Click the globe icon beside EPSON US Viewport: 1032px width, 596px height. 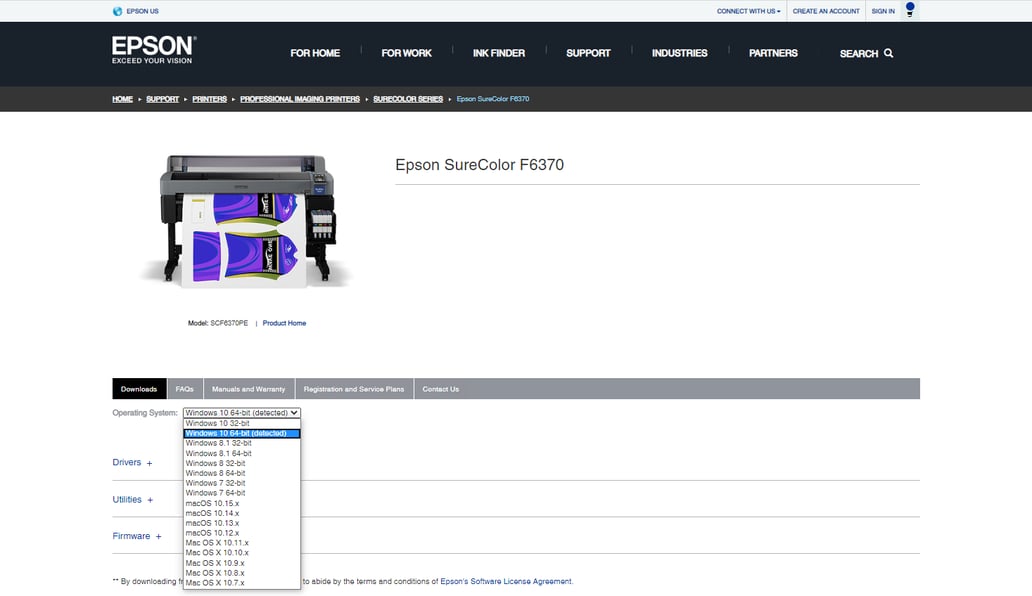(x=117, y=10)
